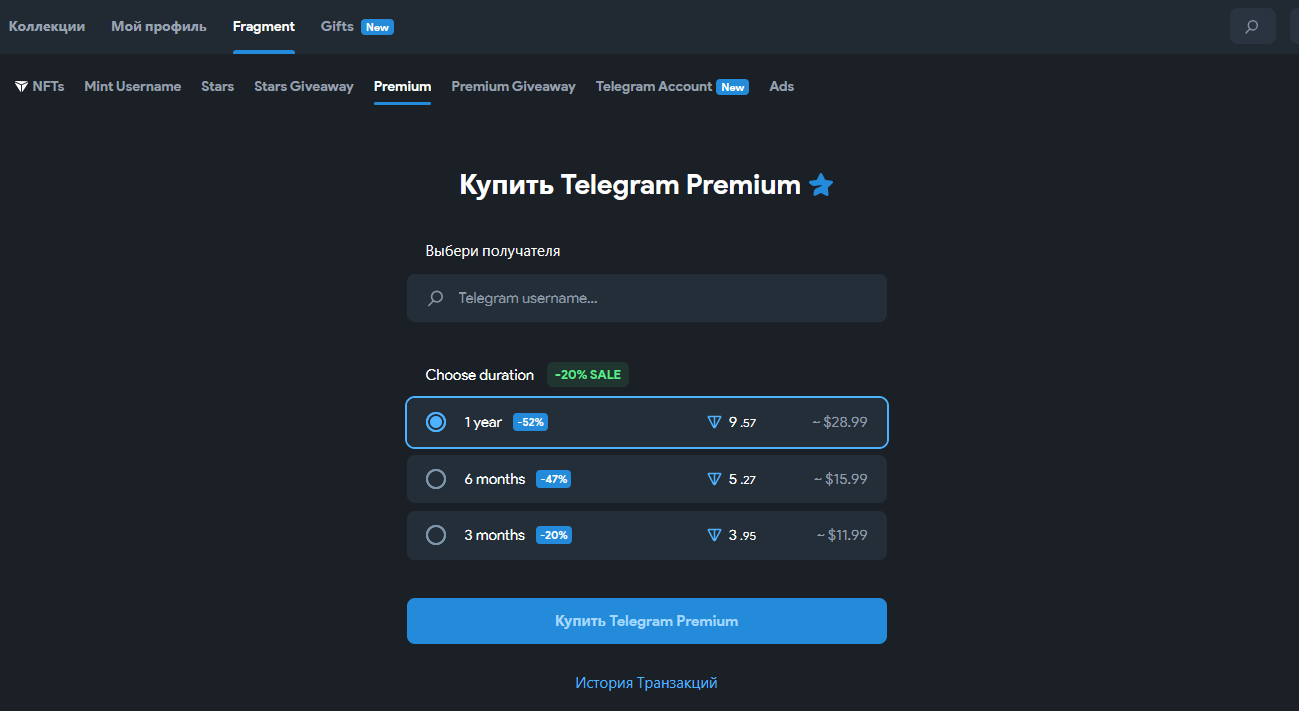
Task: Click the NFTs tab with diamond icon
Action: pyautogui.click(x=39, y=86)
